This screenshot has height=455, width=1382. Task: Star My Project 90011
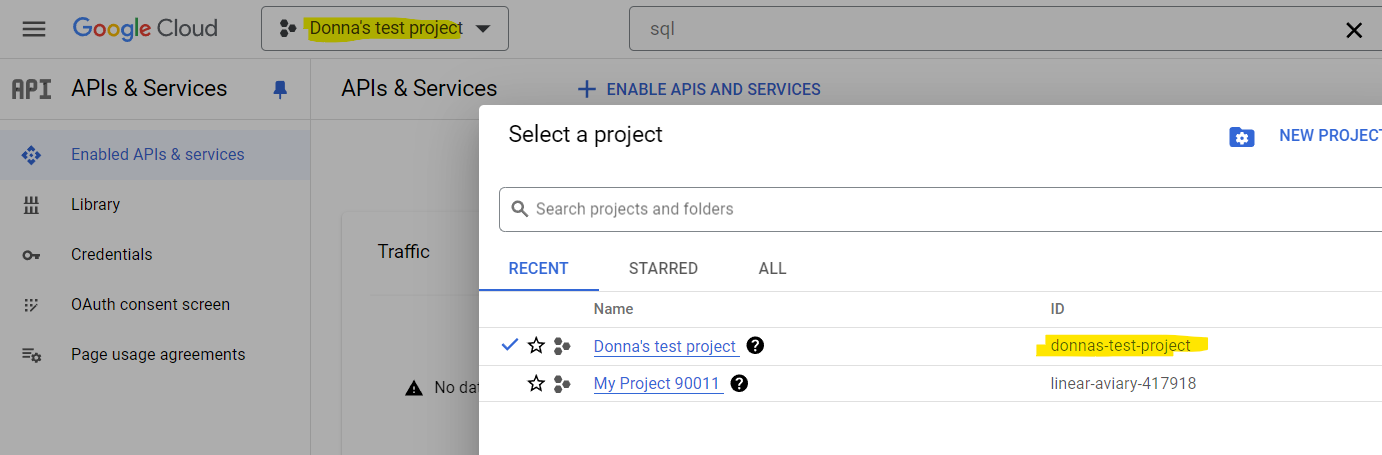tap(536, 383)
